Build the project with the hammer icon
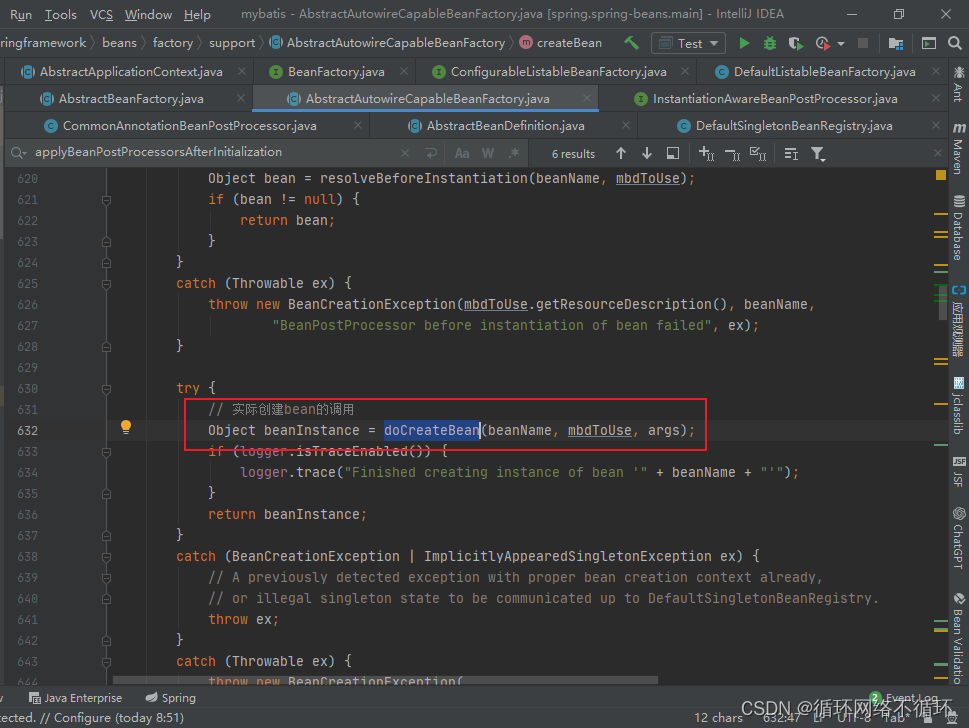969x728 pixels. pos(631,44)
